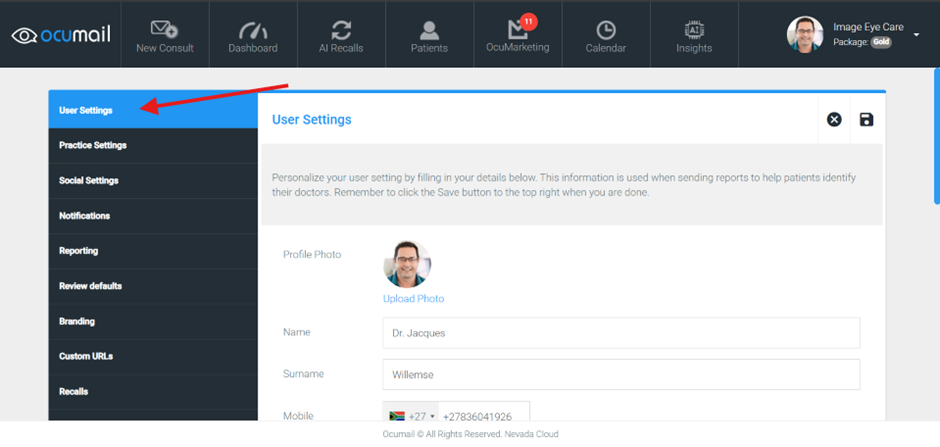Open Notifications in sidebar

coord(153,216)
